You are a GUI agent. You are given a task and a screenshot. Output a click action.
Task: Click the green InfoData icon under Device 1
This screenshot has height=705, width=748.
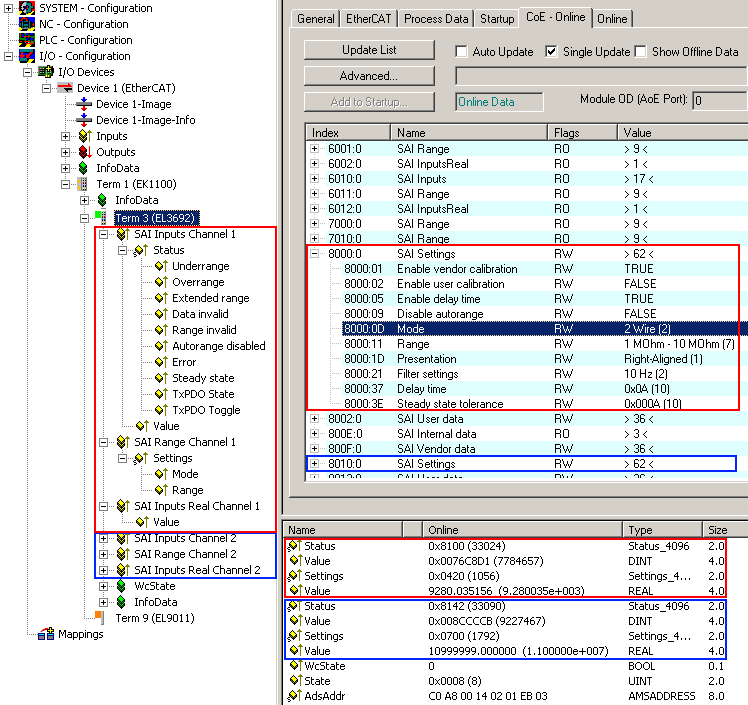(83, 168)
